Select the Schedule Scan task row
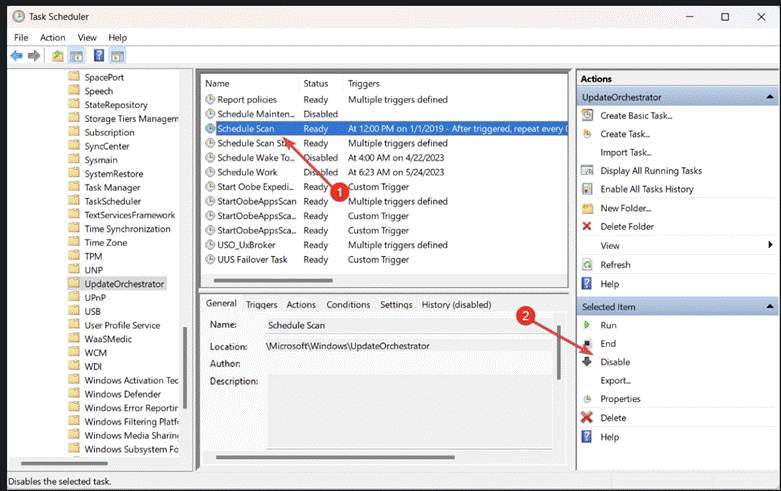 (385, 128)
